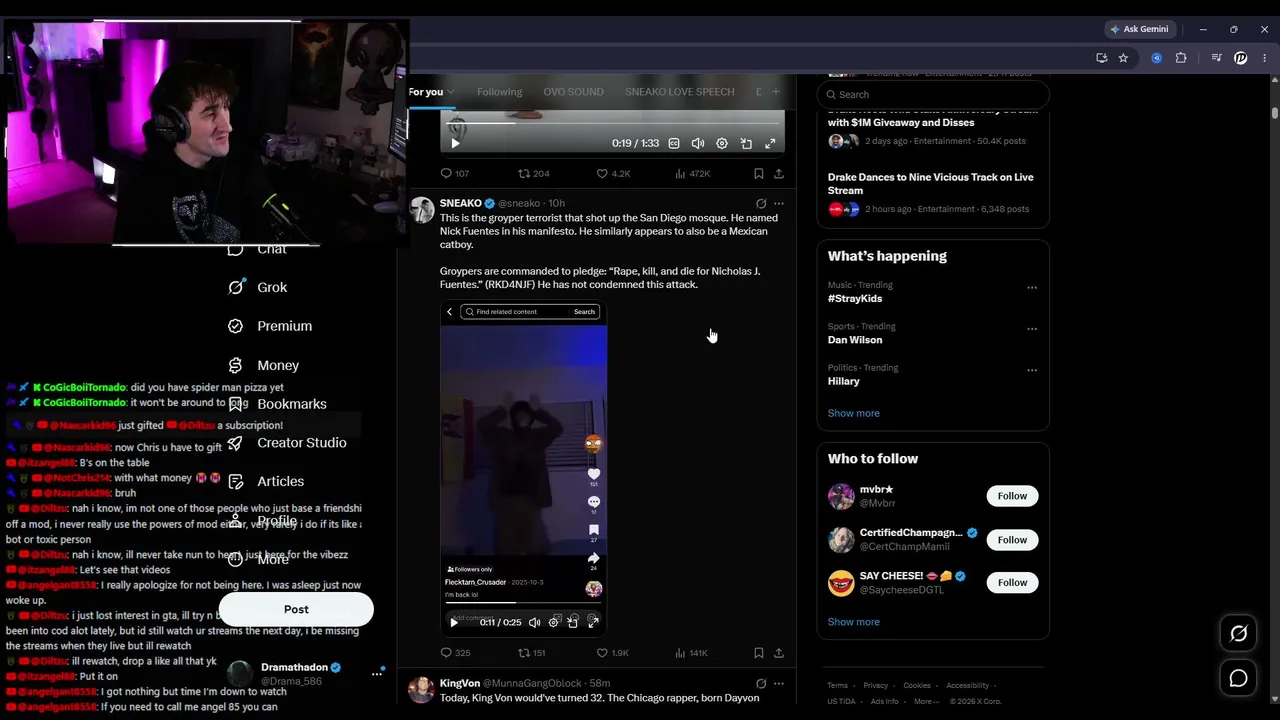
Task: Open the Chrome three-dot menu
Action: tap(1265, 58)
